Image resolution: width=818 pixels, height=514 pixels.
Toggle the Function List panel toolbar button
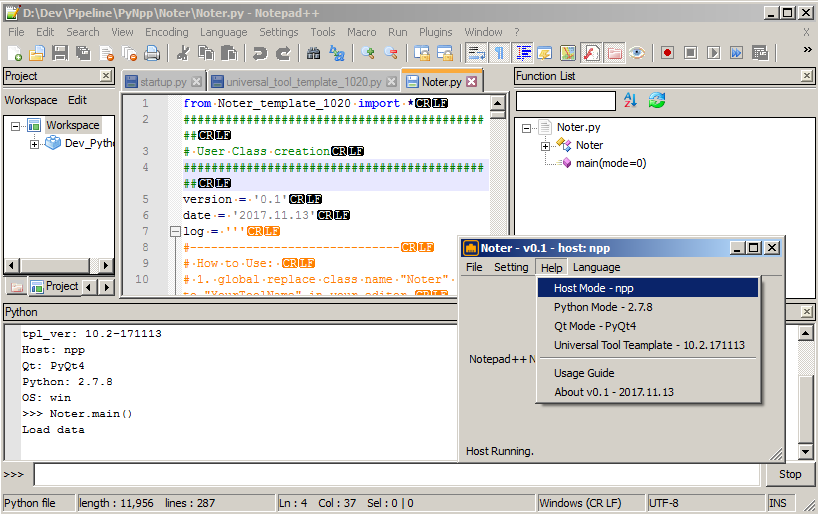point(591,53)
